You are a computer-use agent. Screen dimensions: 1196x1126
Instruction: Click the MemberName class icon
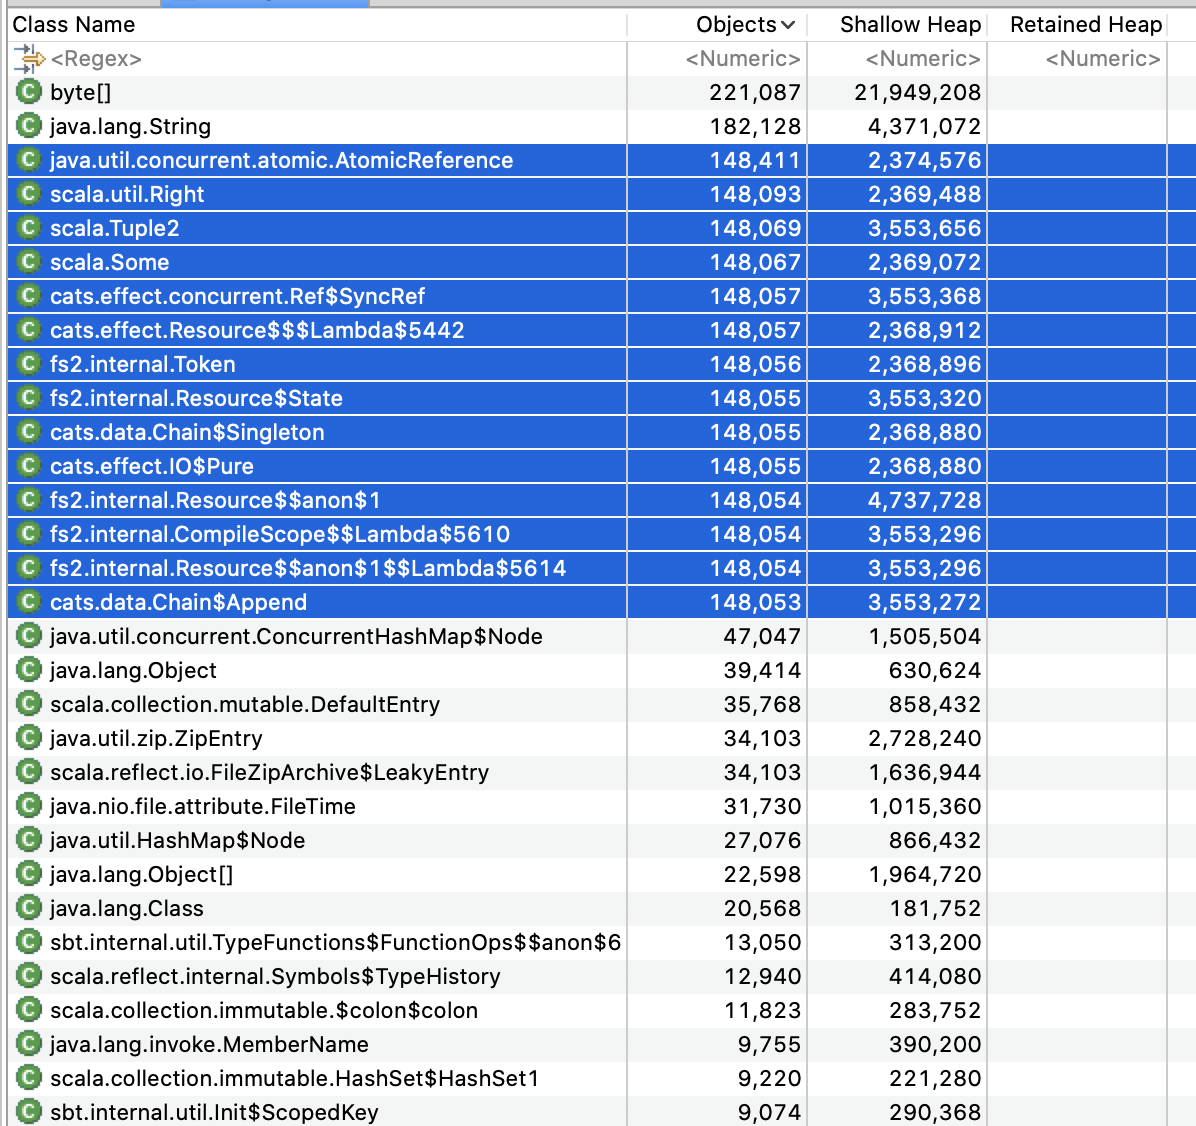pyautogui.click(x=29, y=1044)
